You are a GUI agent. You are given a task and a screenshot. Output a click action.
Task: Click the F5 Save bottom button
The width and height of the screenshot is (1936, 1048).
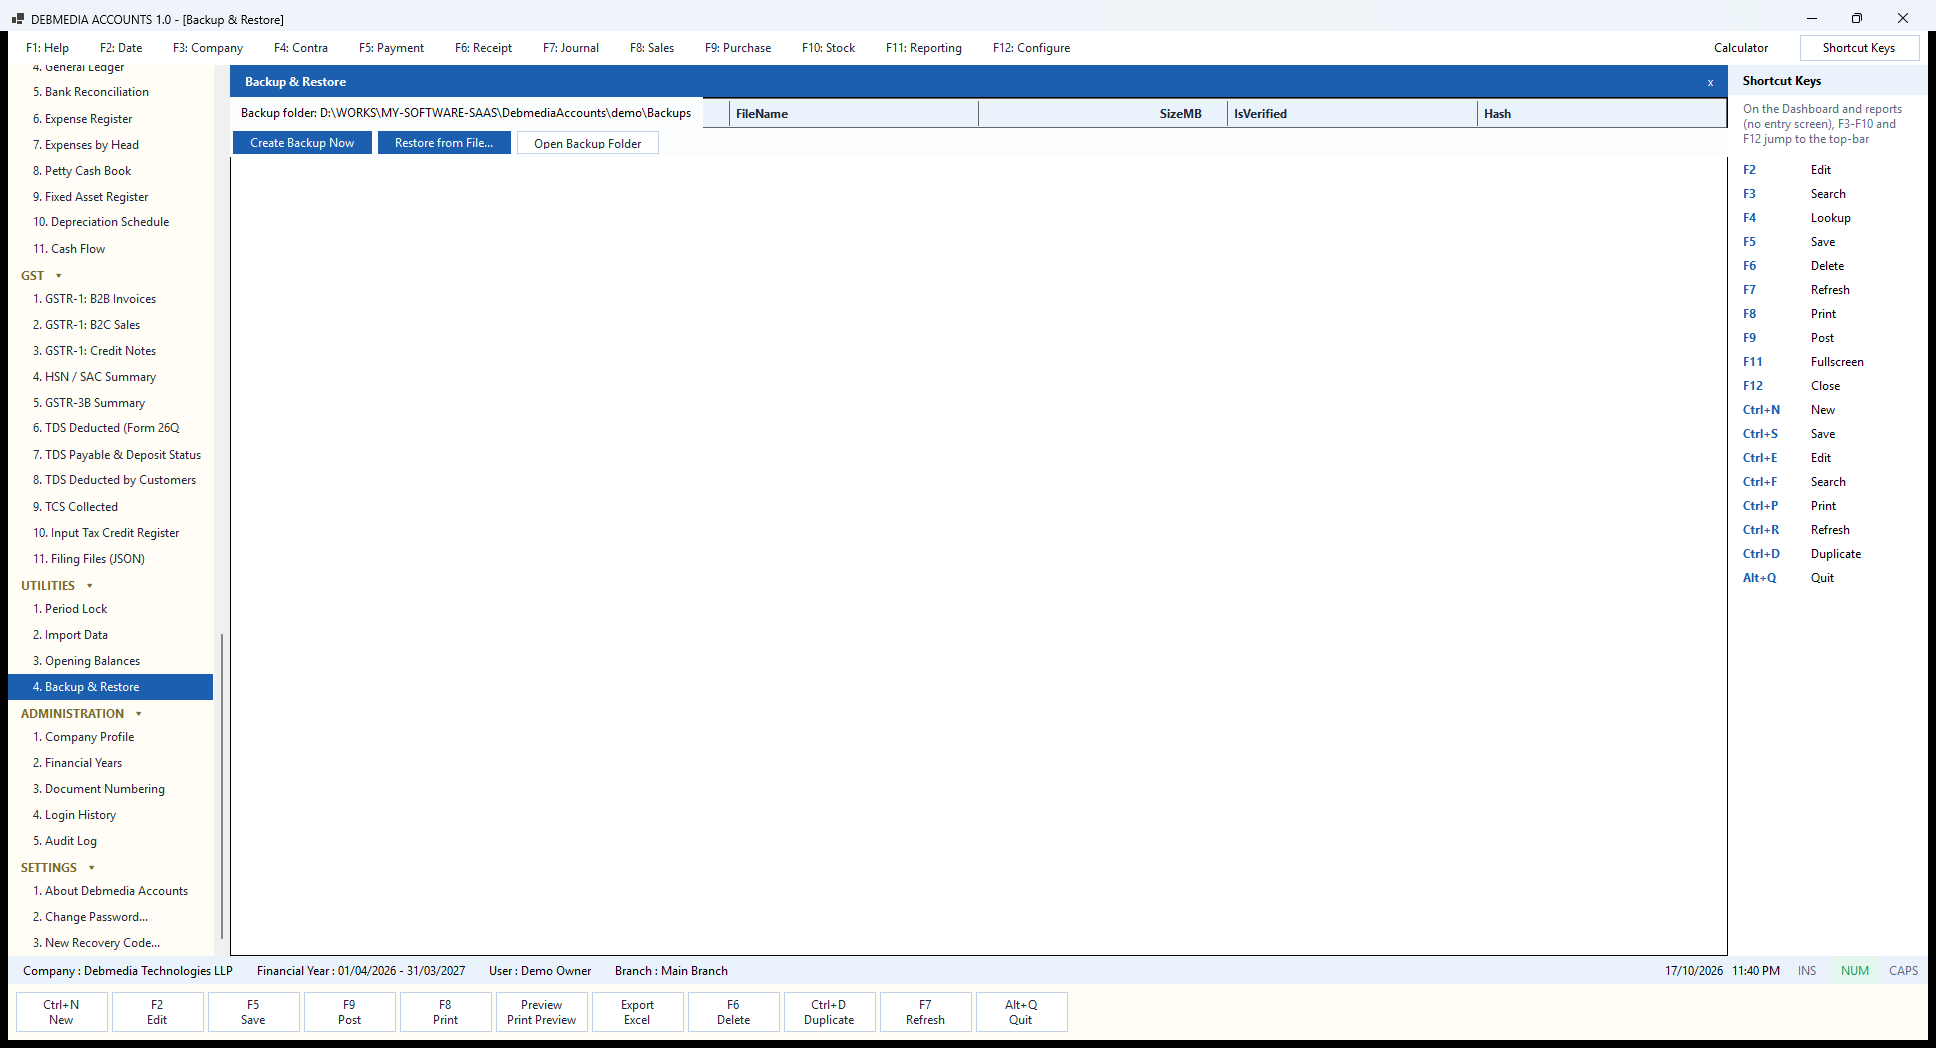pos(253,1012)
